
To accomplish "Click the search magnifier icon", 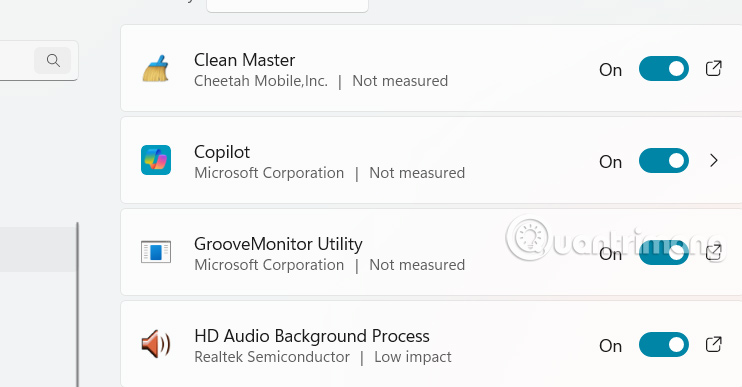I will 53,61.
